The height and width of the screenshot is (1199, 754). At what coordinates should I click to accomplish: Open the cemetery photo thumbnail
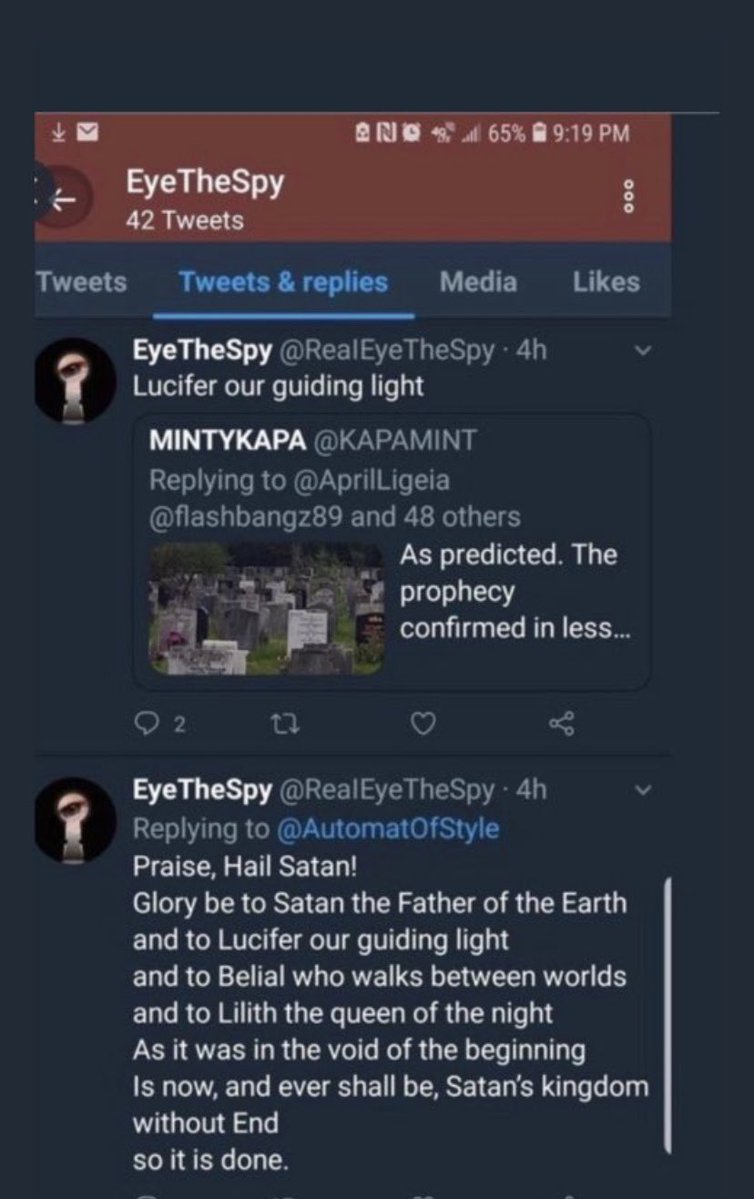tap(266, 608)
